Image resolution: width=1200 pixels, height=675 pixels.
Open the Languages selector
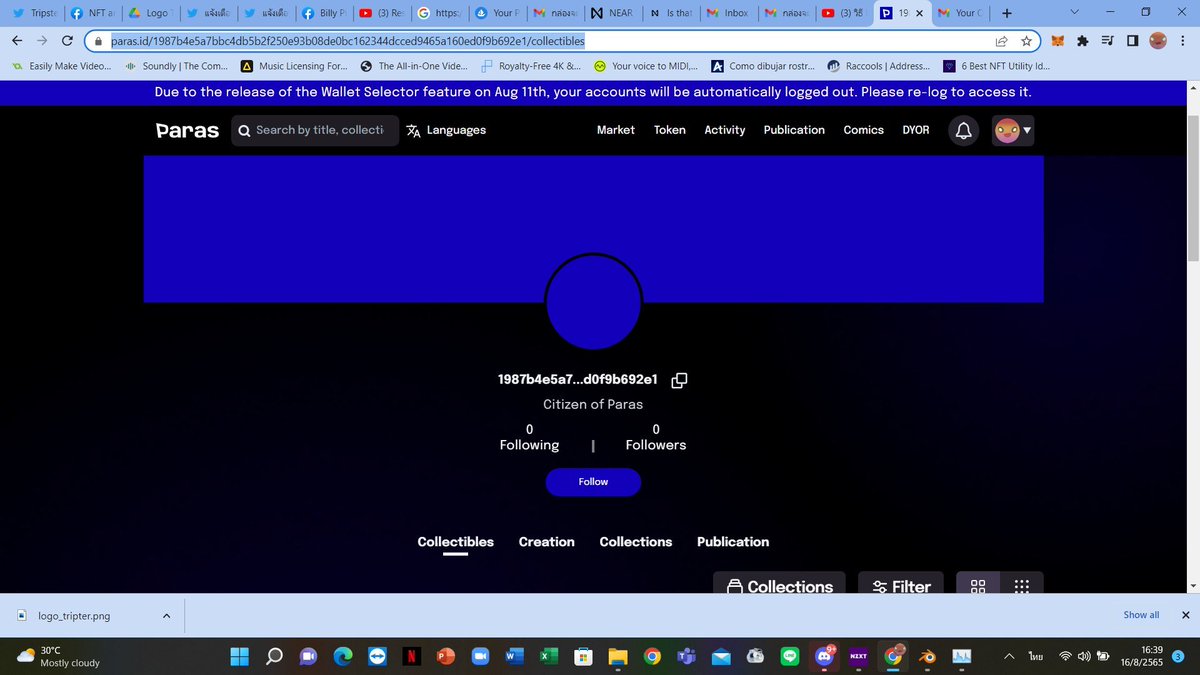(x=446, y=130)
